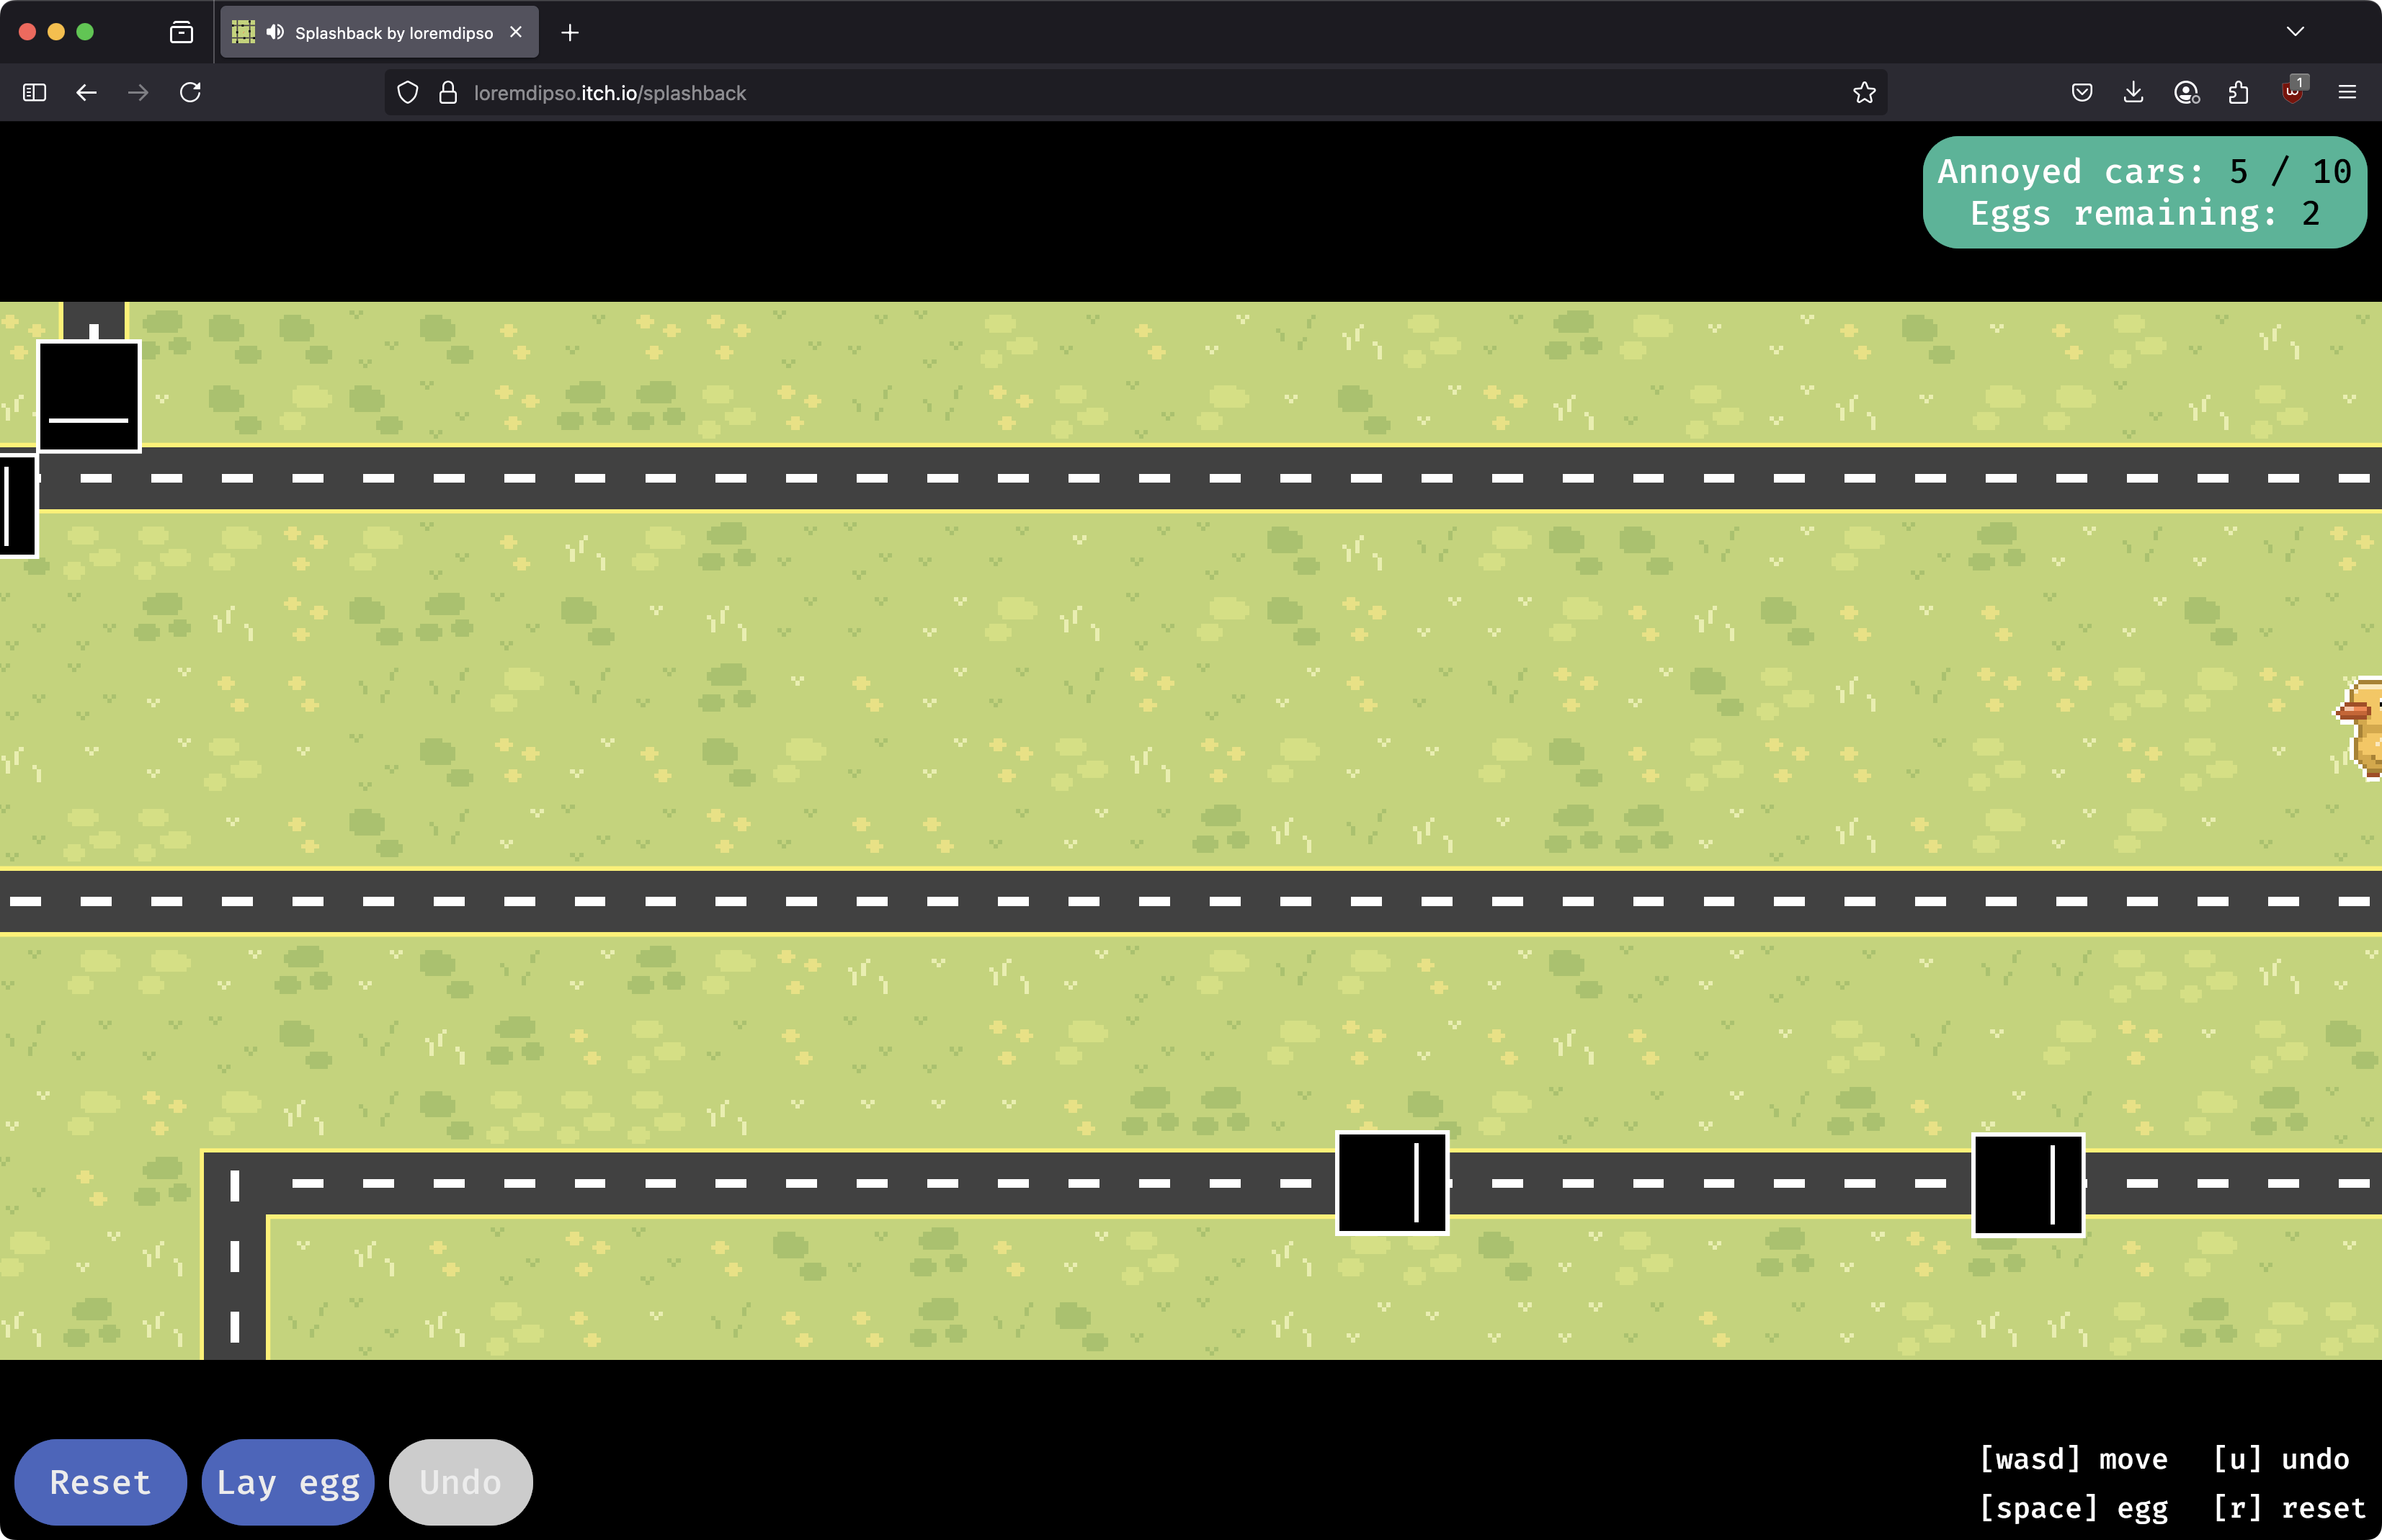This screenshot has width=2382, height=1540.
Task: Click the uBlock Origin shield icon
Action: pyautogui.click(x=2292, y=92)
